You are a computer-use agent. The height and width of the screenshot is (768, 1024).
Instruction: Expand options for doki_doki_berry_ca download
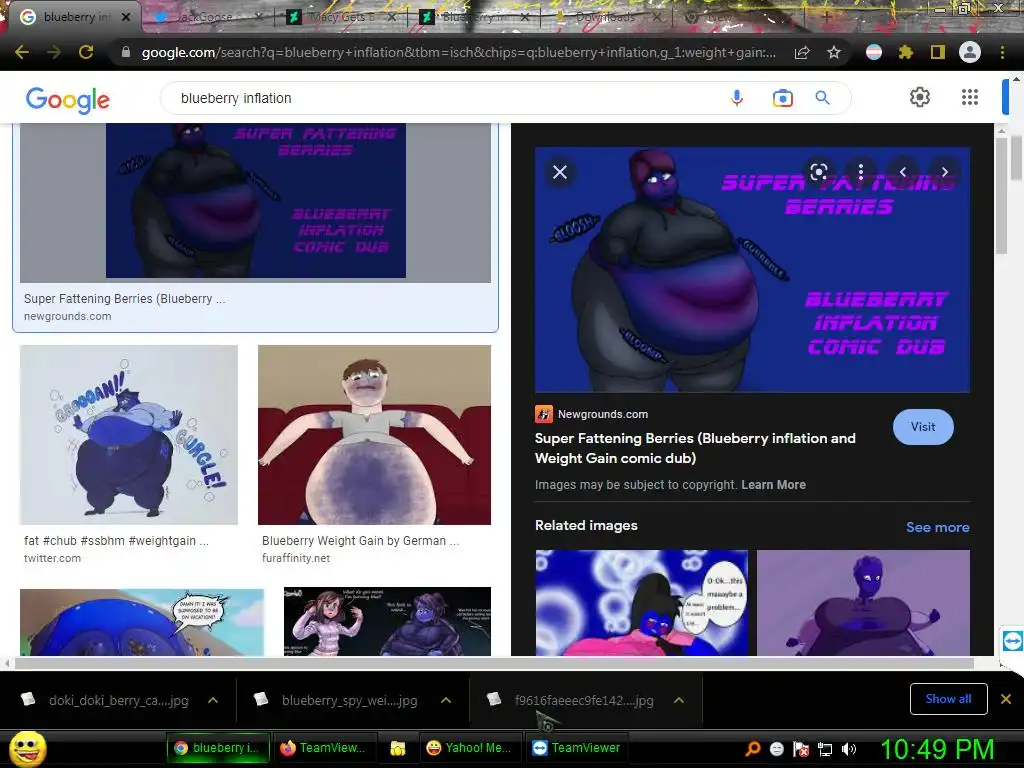tap(213, 700)
